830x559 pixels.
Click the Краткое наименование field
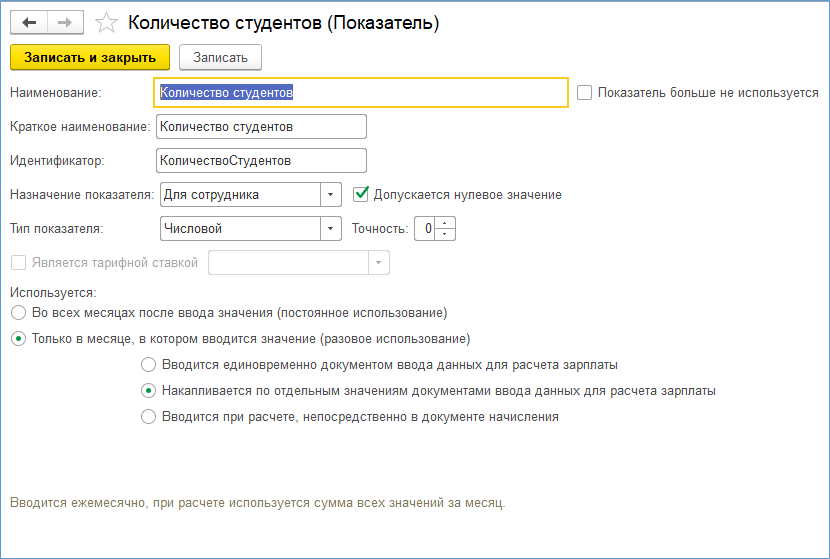[x=262, y=126]
